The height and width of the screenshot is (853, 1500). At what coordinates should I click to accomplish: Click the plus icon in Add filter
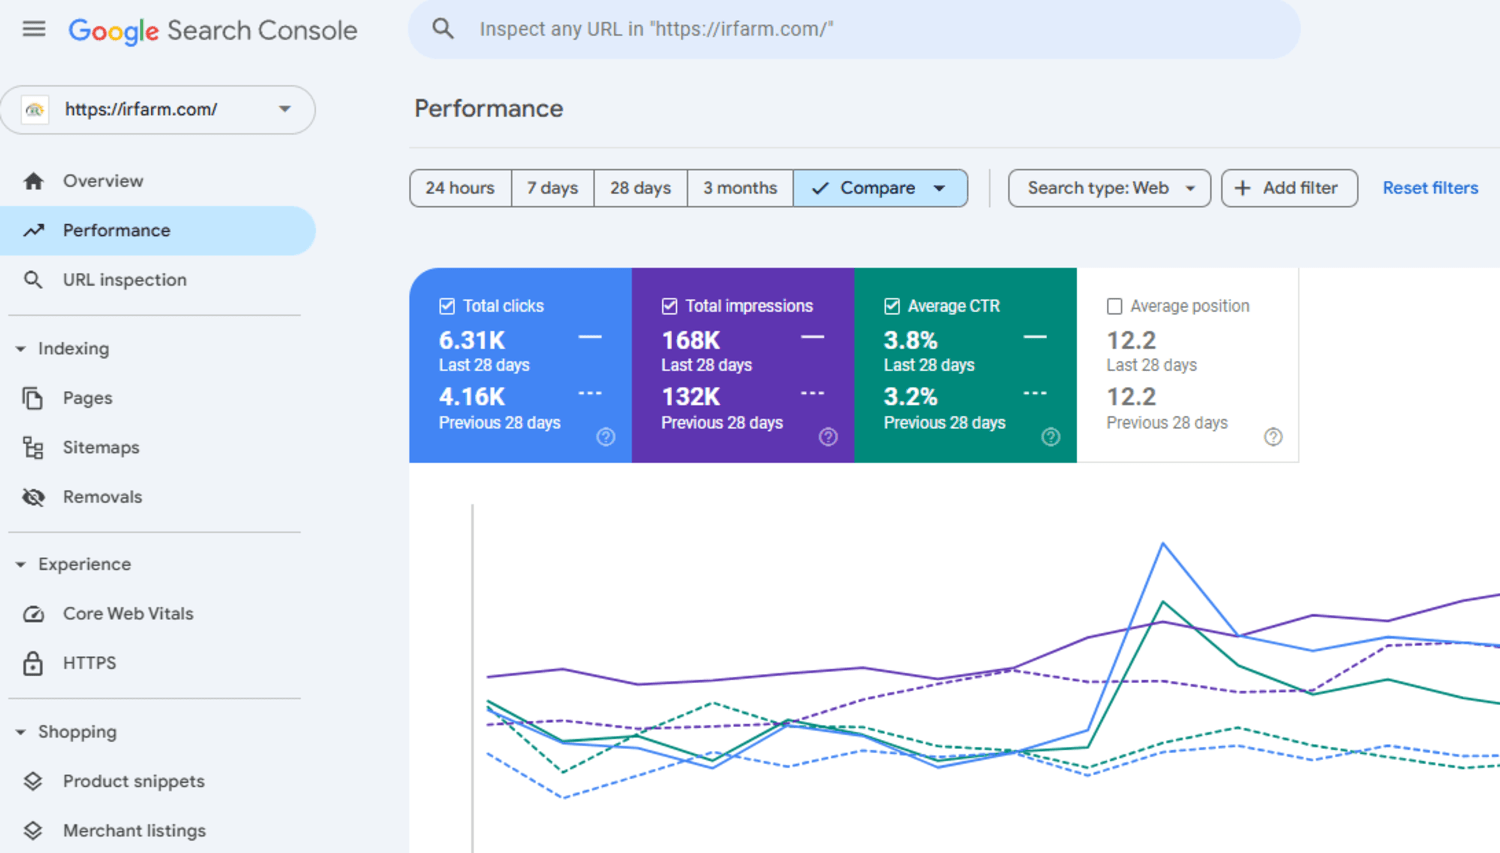tap(1242, 188)
